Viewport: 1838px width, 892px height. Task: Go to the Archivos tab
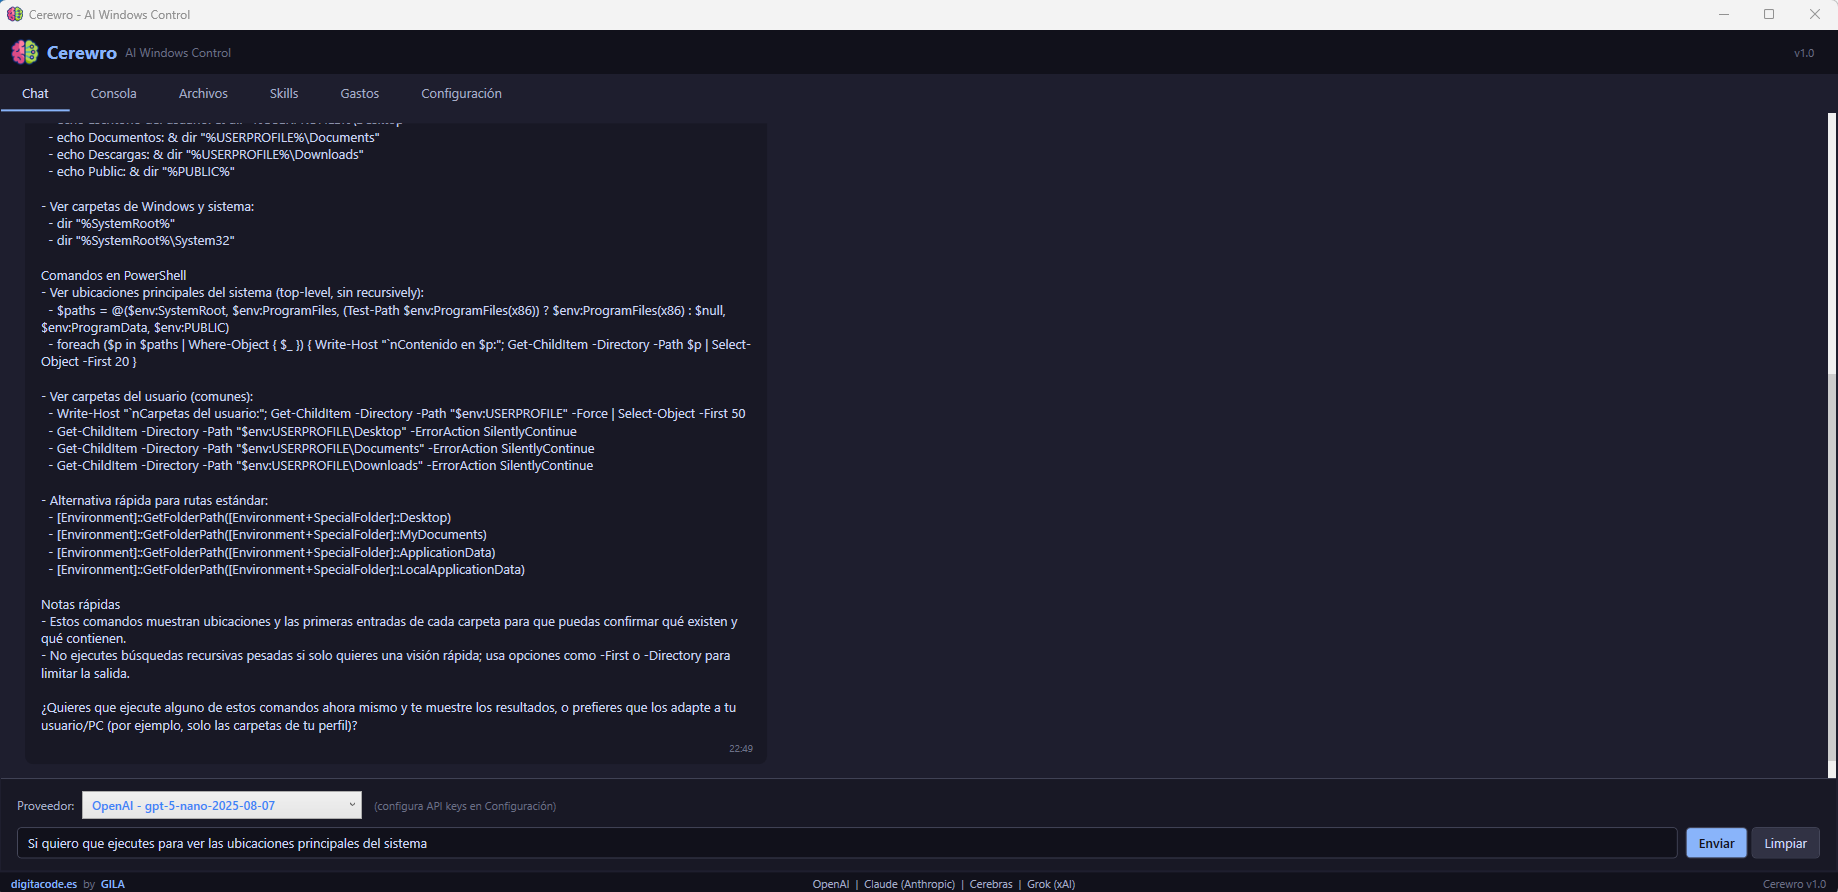point(203,93)
